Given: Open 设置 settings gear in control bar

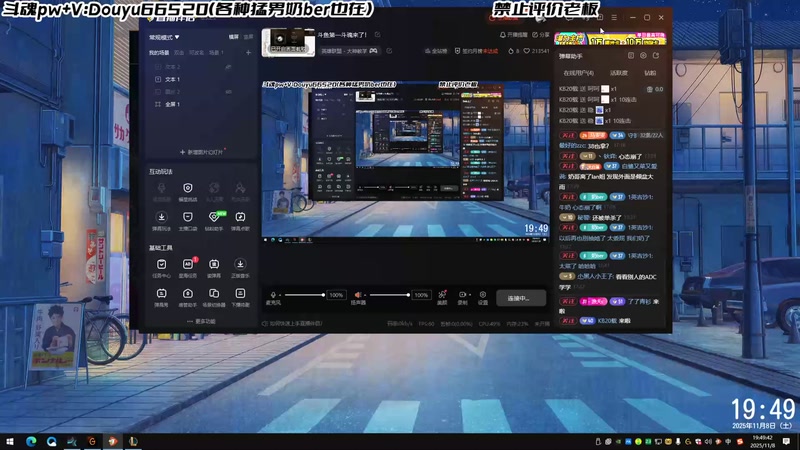Looking at the screenshot, I should (x=483, y=294).
